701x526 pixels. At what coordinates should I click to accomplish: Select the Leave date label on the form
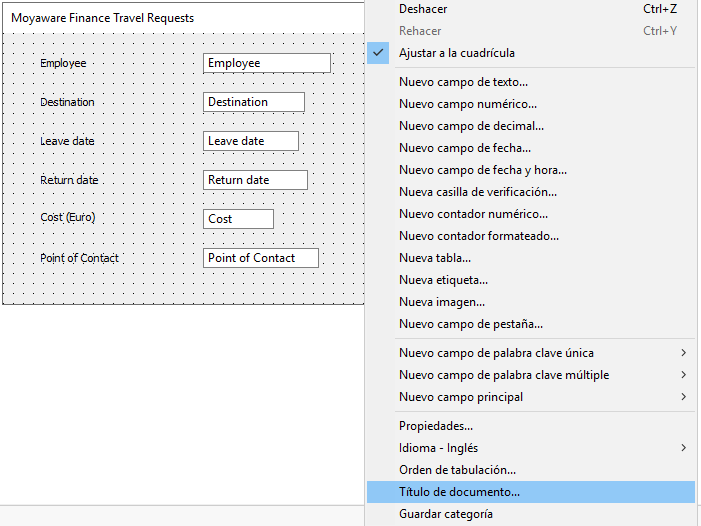(67, 141)
